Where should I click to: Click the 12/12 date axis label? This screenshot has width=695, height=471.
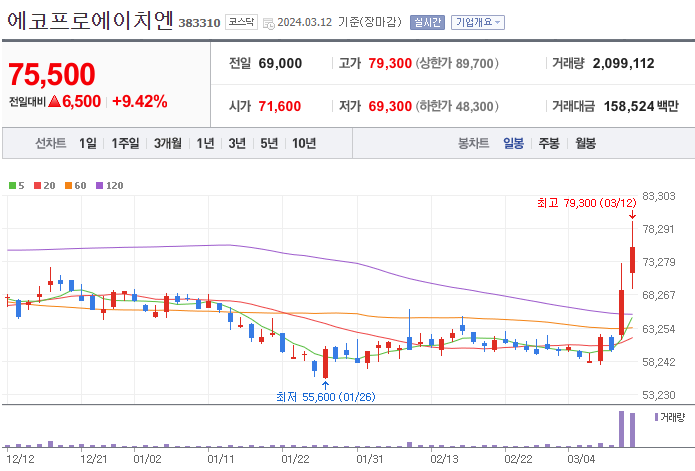[x=21, y=459]
